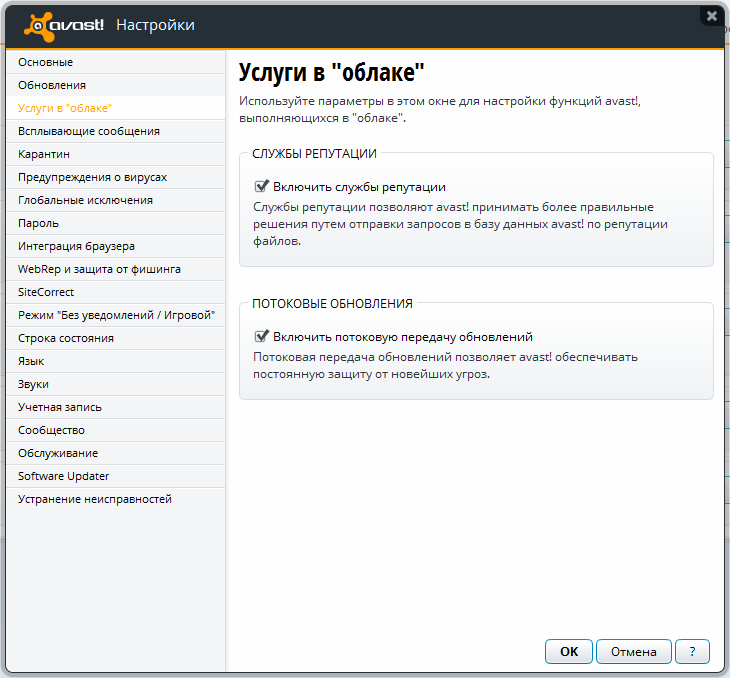Click description starting with Службы репутации позволяют
The height and width of the screenshot is (678, 730).
click(460, 224)
